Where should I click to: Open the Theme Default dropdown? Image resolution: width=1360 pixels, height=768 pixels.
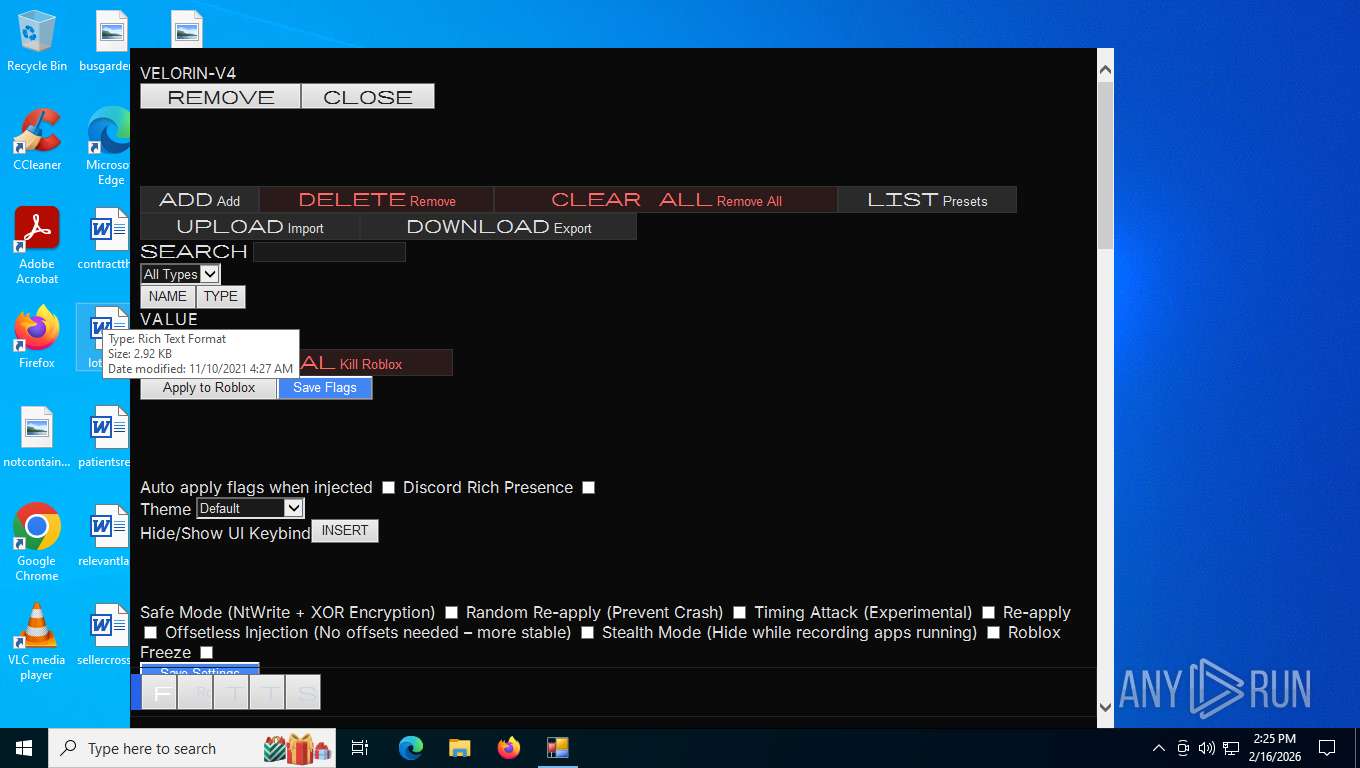click(250, 508)
